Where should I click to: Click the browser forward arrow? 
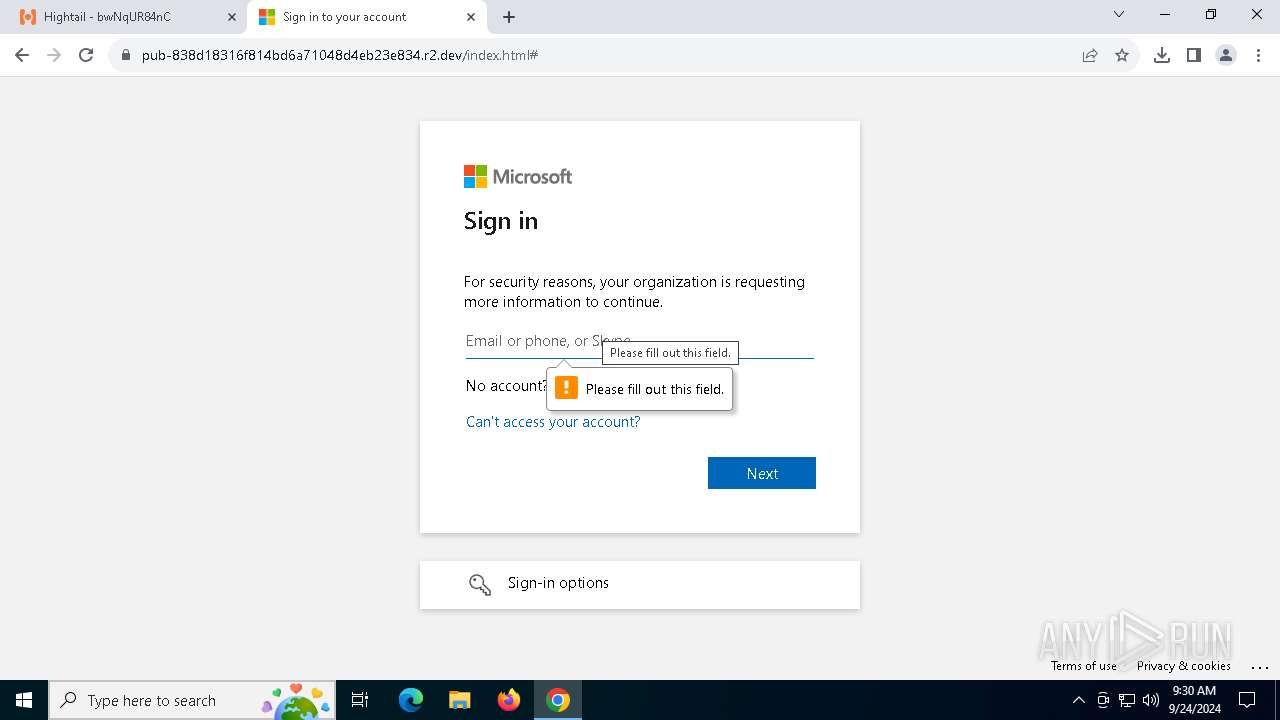tap(54, 55)
